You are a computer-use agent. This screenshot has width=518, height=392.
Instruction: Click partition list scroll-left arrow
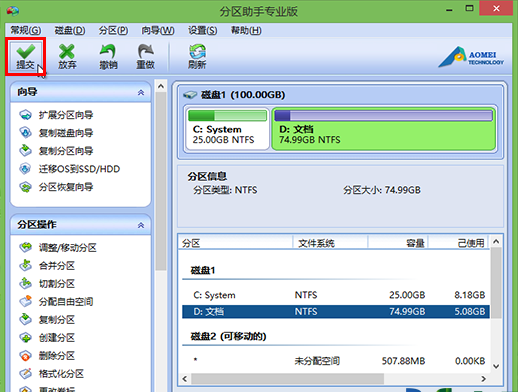point(185,379)
